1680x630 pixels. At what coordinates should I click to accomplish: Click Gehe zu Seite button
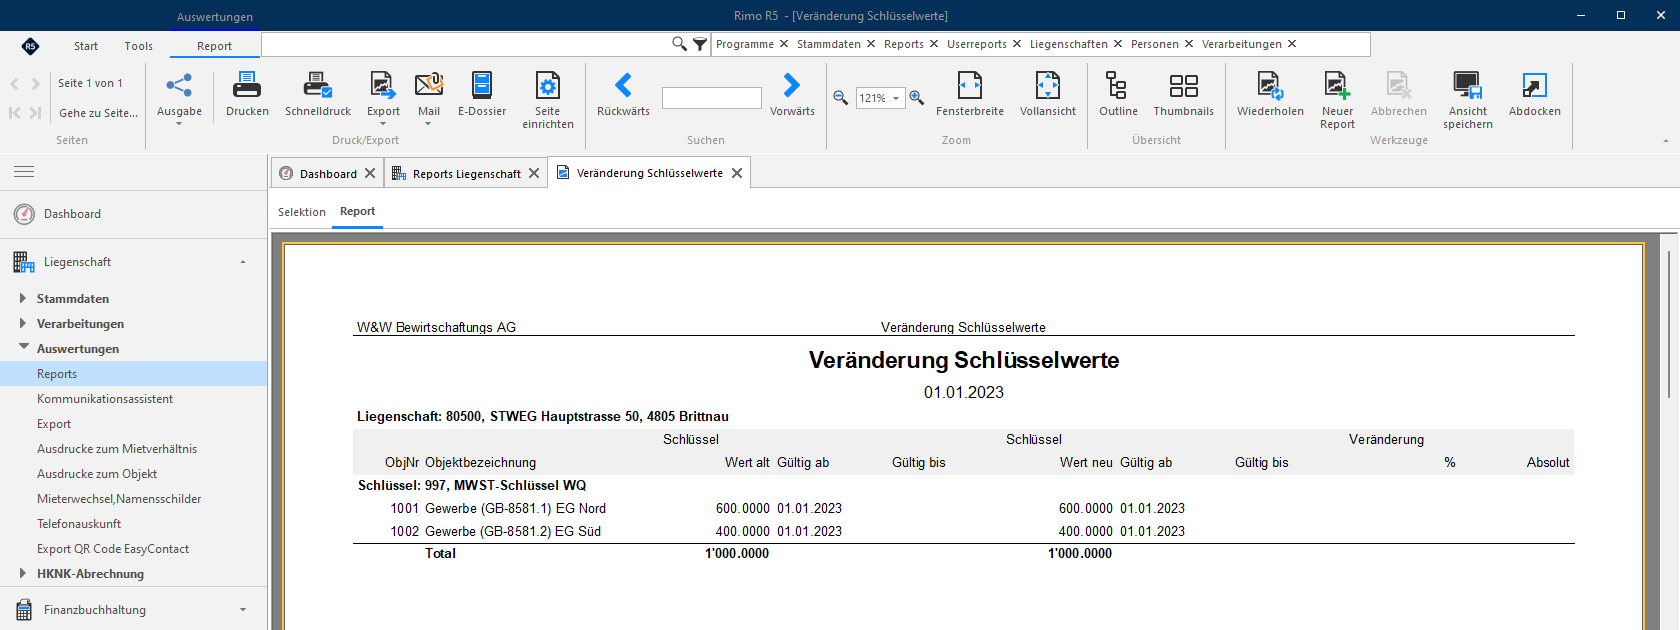(98, 113)
